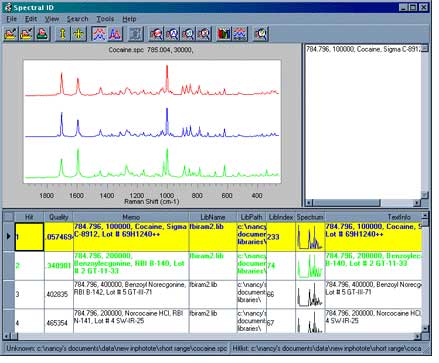Open the Edit menu
Screen dimensions: 439x363
(x=31, y=19)
